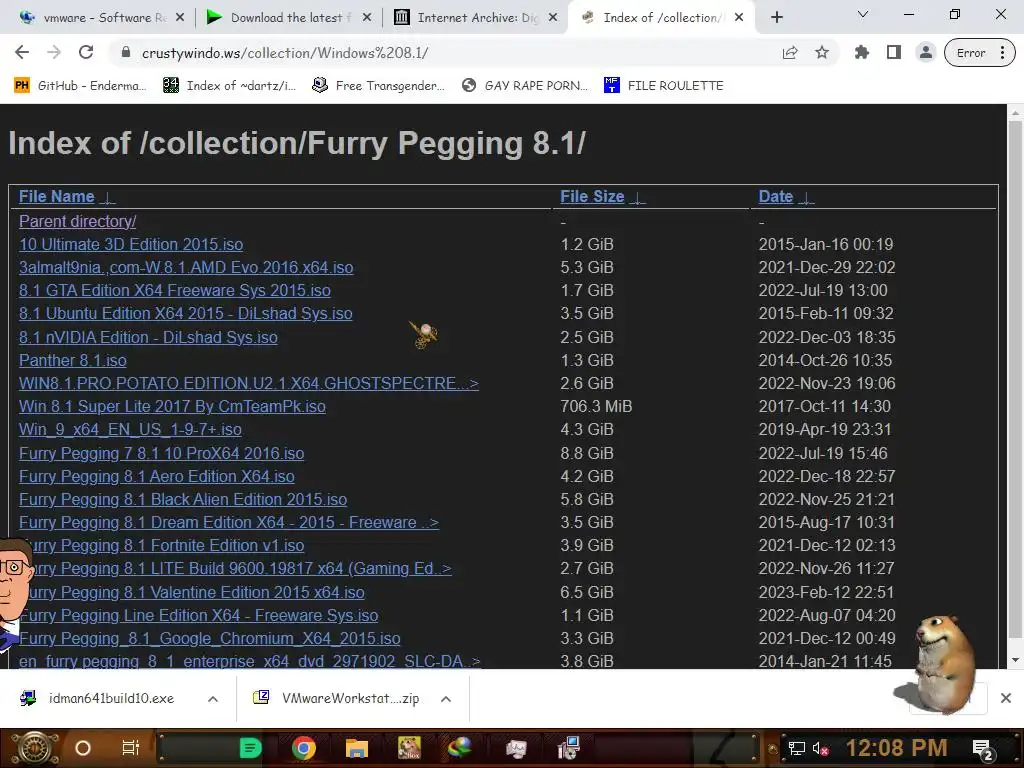Click 8.1 GTA Edition X64 Freeware Sys 2015.iso
This screenshot has width=1024, height=768.
coord(174,290)
